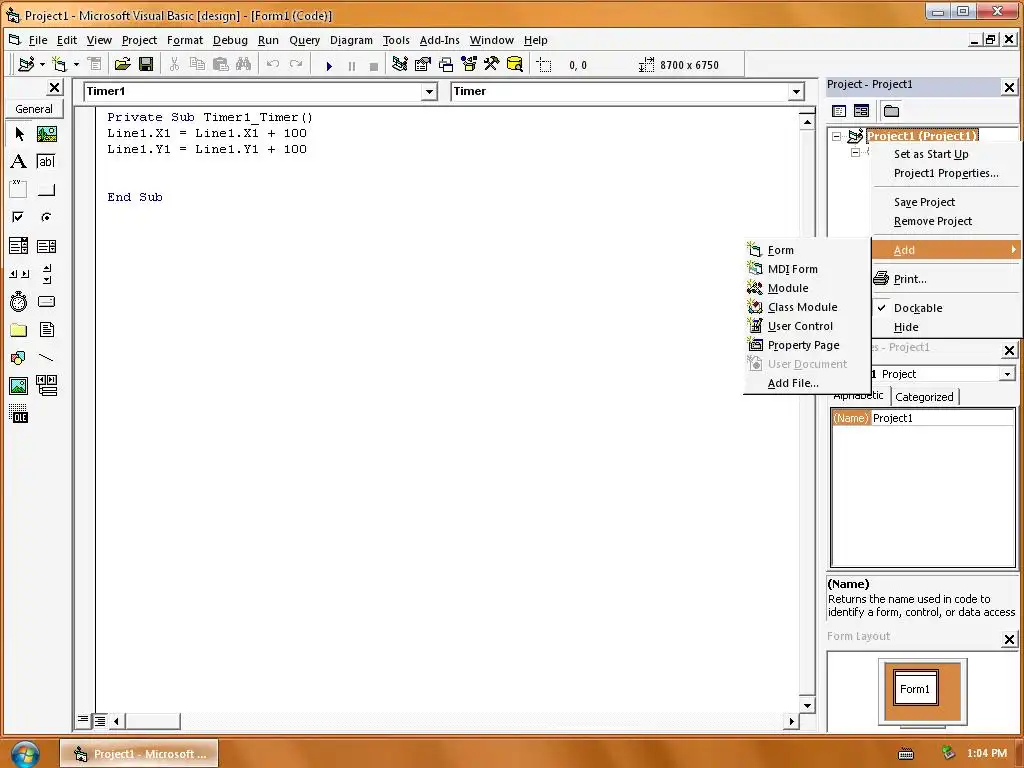The width and height of the screenshot is (1024, 768).
Task: Select the Image tool in toolbox
Action: point(19,386)
